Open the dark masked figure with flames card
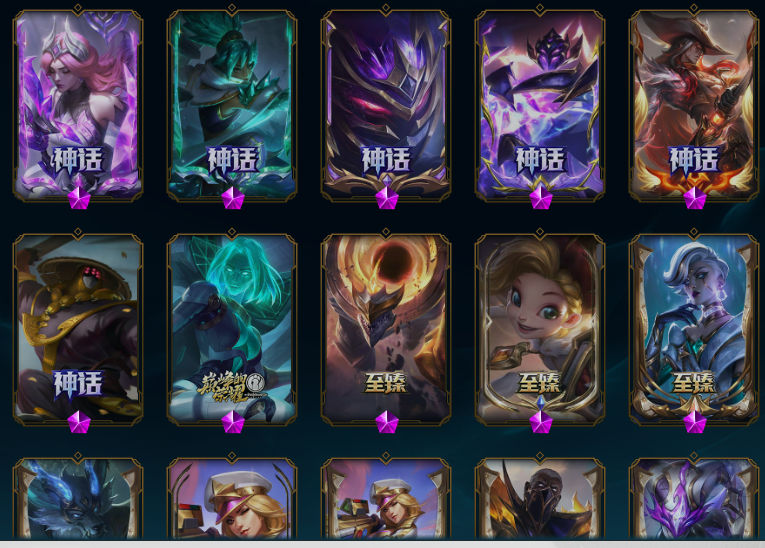This screenshot has width=765, height=548. 540,498
